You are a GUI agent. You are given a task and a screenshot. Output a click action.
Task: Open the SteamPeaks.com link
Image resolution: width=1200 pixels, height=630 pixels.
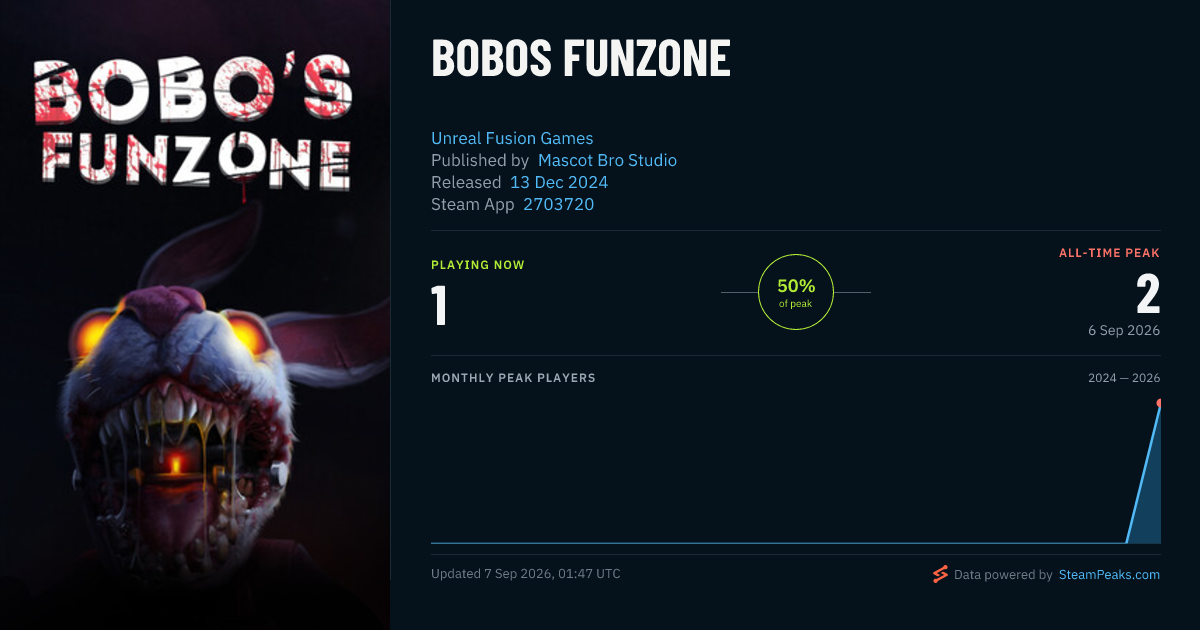(1109, 575)
